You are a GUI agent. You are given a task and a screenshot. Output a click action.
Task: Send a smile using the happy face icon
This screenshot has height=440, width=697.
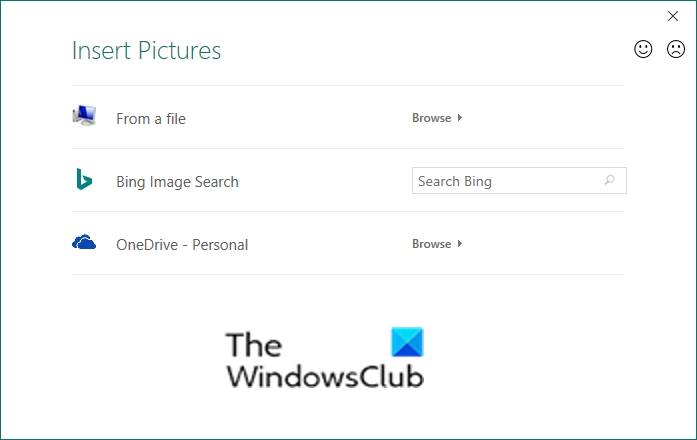[644, 49]
